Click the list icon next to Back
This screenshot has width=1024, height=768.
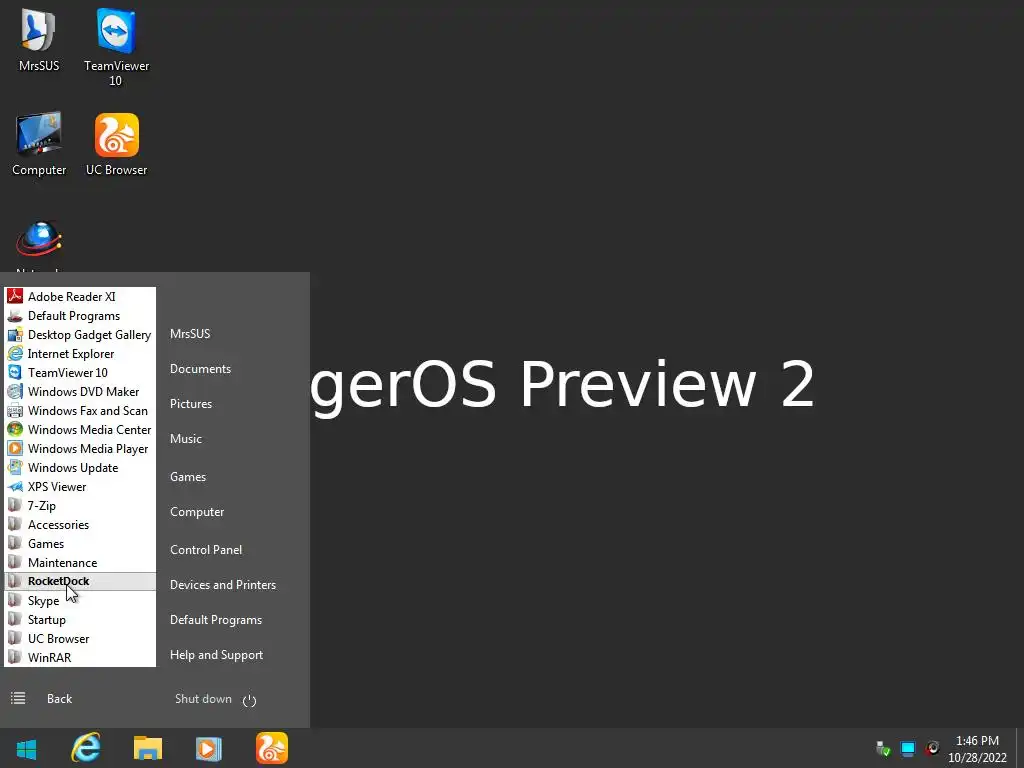[18, 698]
